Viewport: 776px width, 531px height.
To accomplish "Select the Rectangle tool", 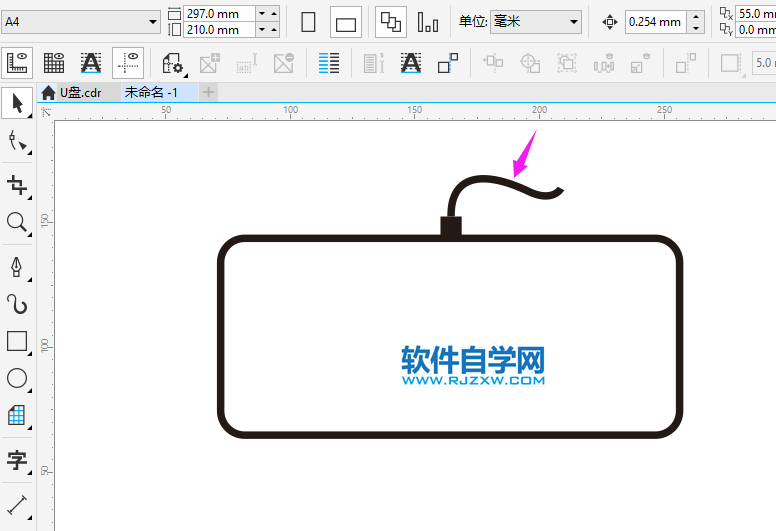I will 17,341.
